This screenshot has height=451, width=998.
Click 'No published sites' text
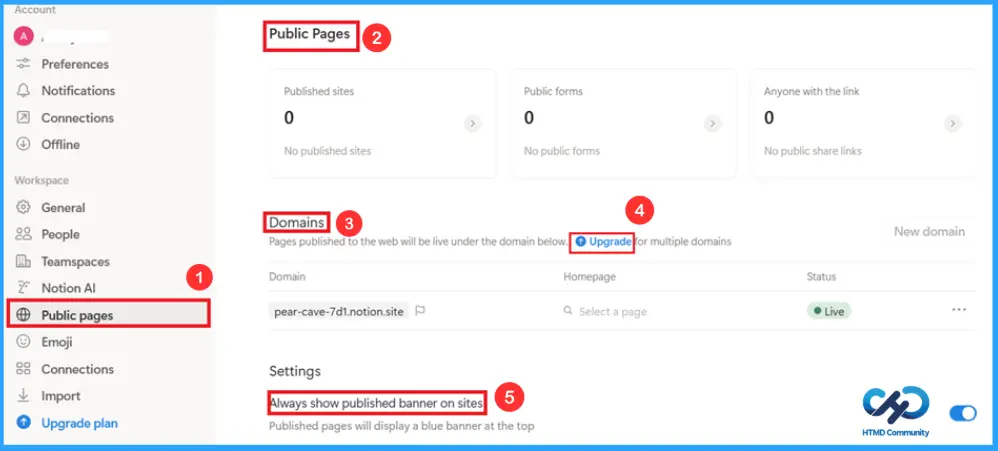(327, 151)
